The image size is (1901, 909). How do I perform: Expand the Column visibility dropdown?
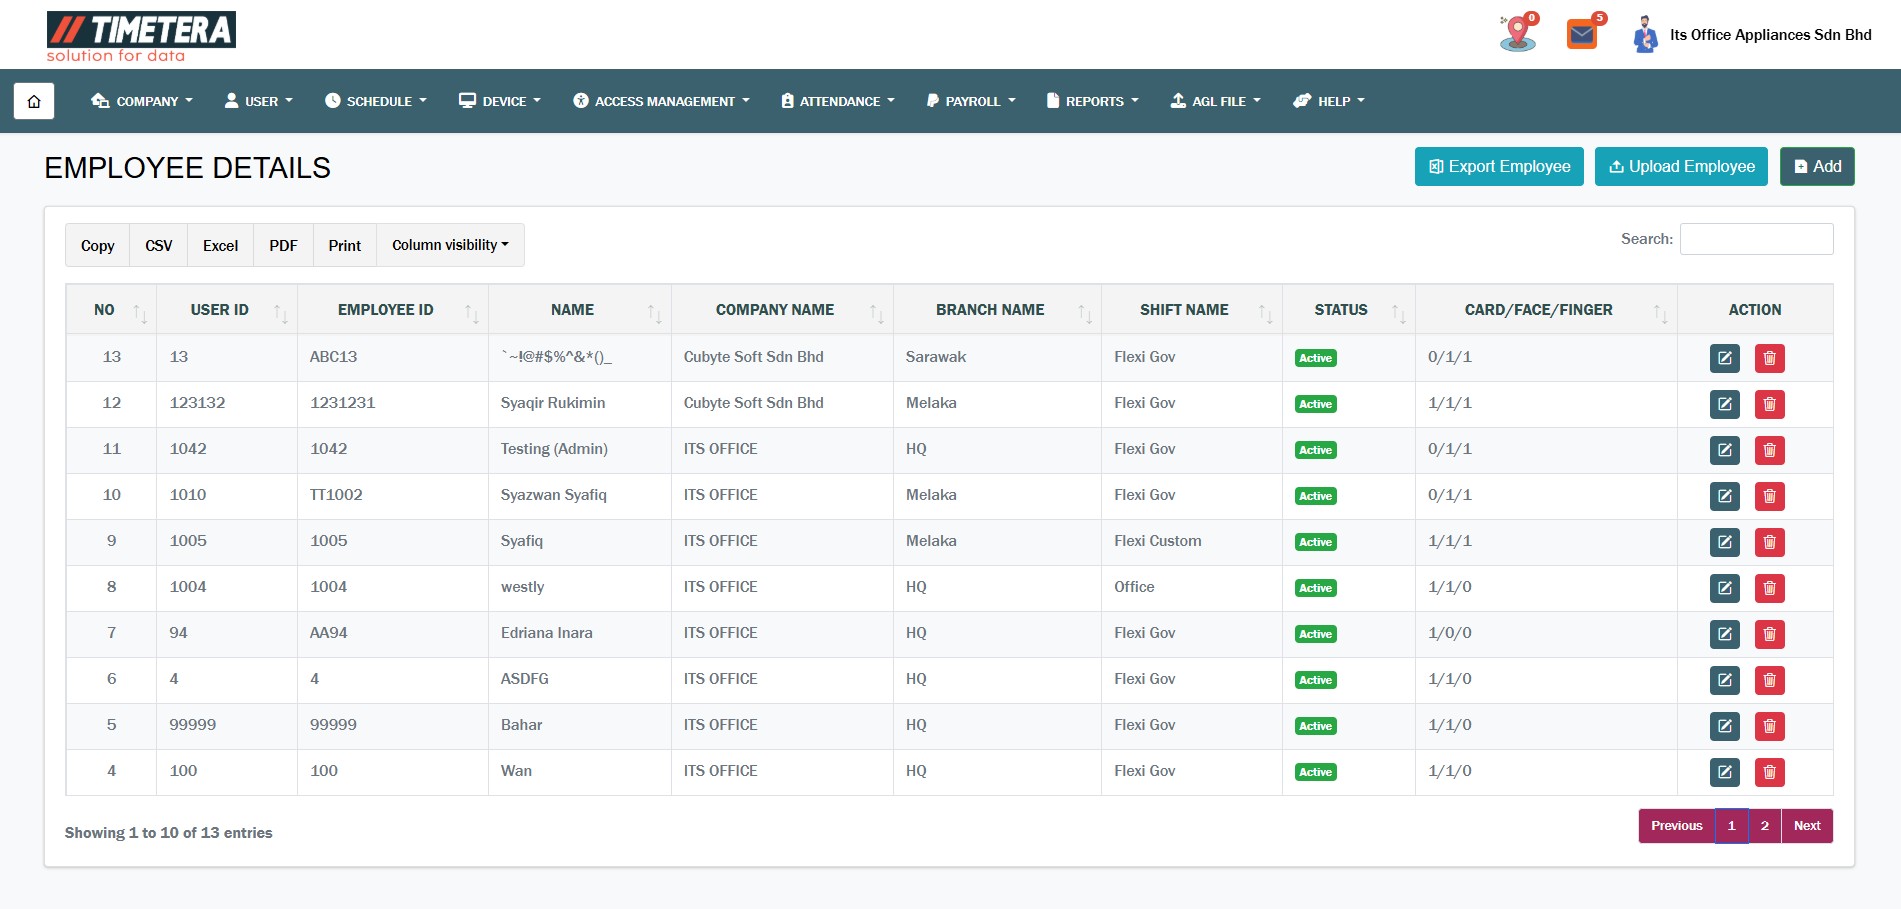[x=450, y=245]
